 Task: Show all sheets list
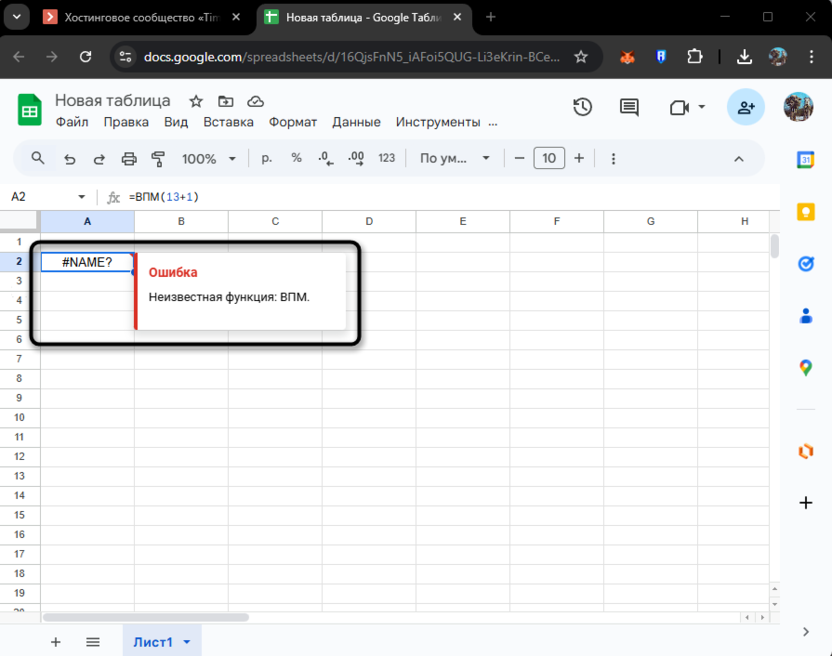93,642
